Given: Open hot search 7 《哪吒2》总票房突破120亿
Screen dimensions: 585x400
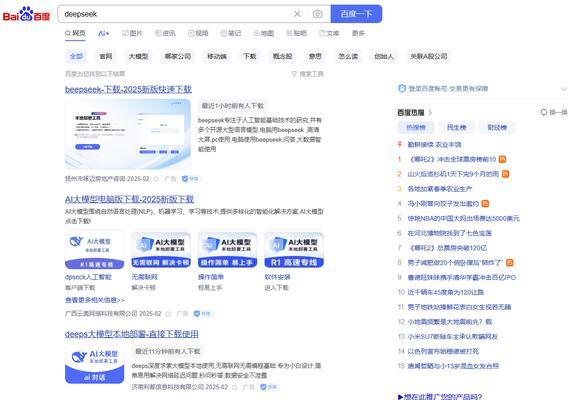Looking at the screenshot, I should point(447,248).
